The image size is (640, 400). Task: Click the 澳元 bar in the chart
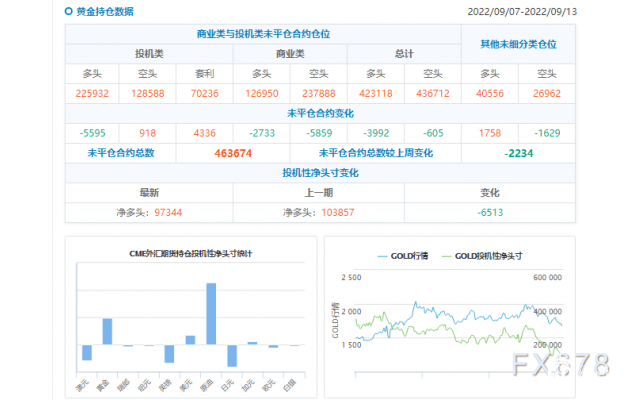(87, 352)
